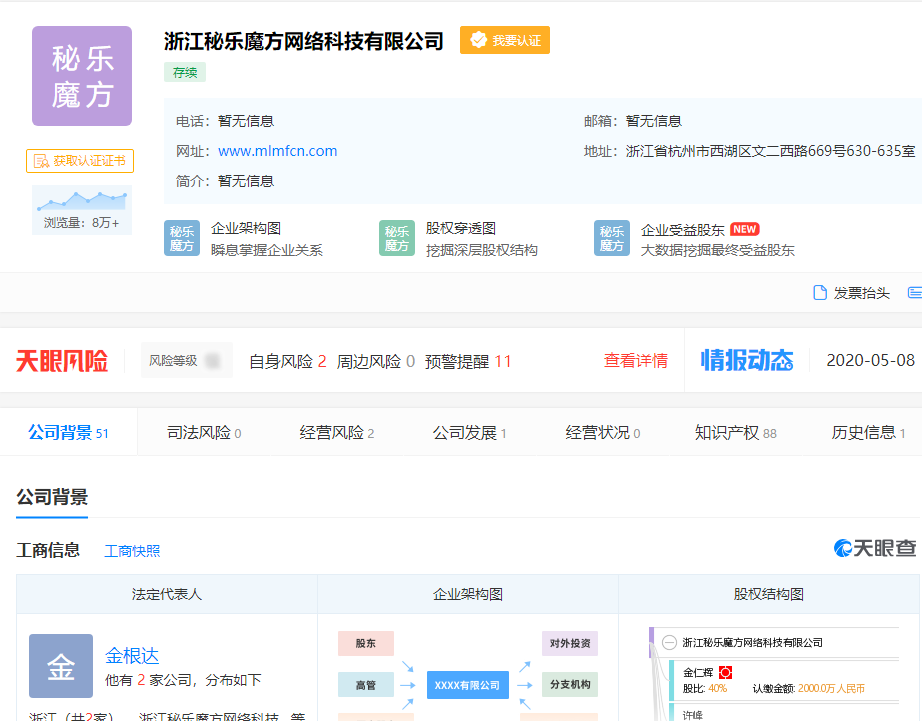Image resolution: width=922 pixels, height=721 pixels.
Task: Click the 我要认证 orange button
Action: pyautogui.click(x=505, y=40)
